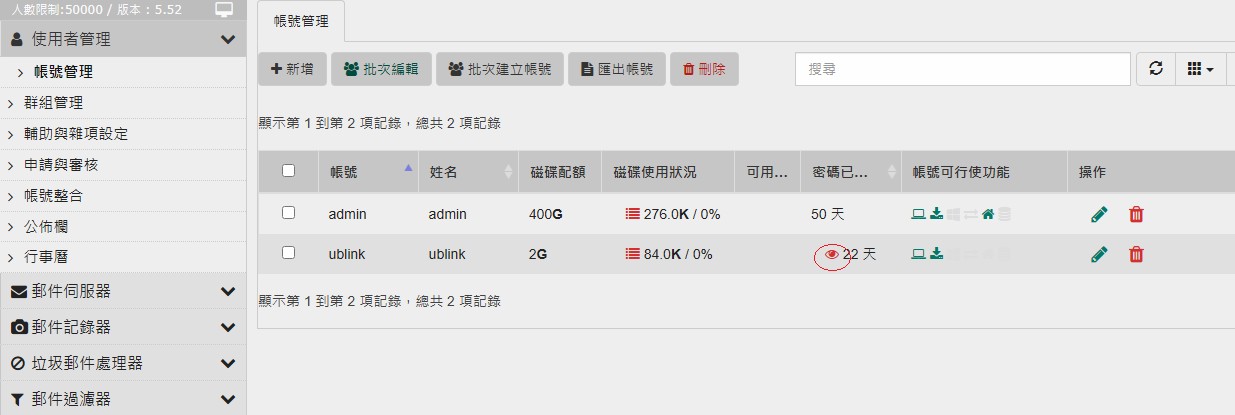Click the 新增 button

pyautogui.click(x=292, y=69)
